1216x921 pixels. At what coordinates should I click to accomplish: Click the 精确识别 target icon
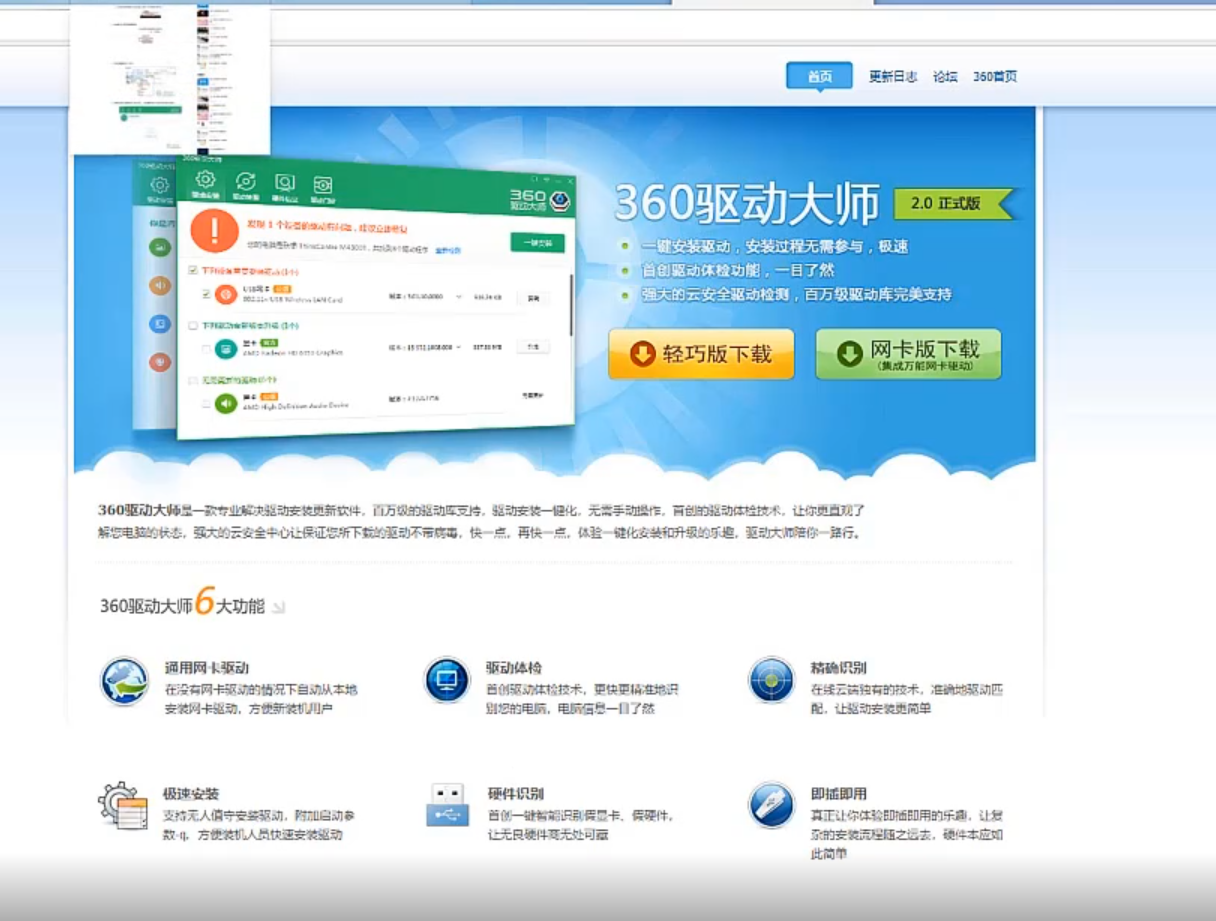click(x=771, y=681)
